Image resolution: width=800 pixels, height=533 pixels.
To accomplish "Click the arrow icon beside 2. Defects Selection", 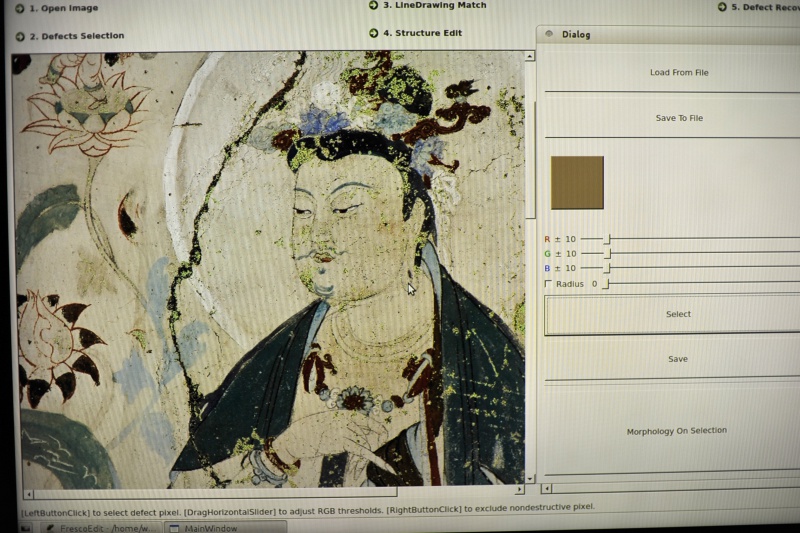I will pyautogui.click(x=20, y=36).
